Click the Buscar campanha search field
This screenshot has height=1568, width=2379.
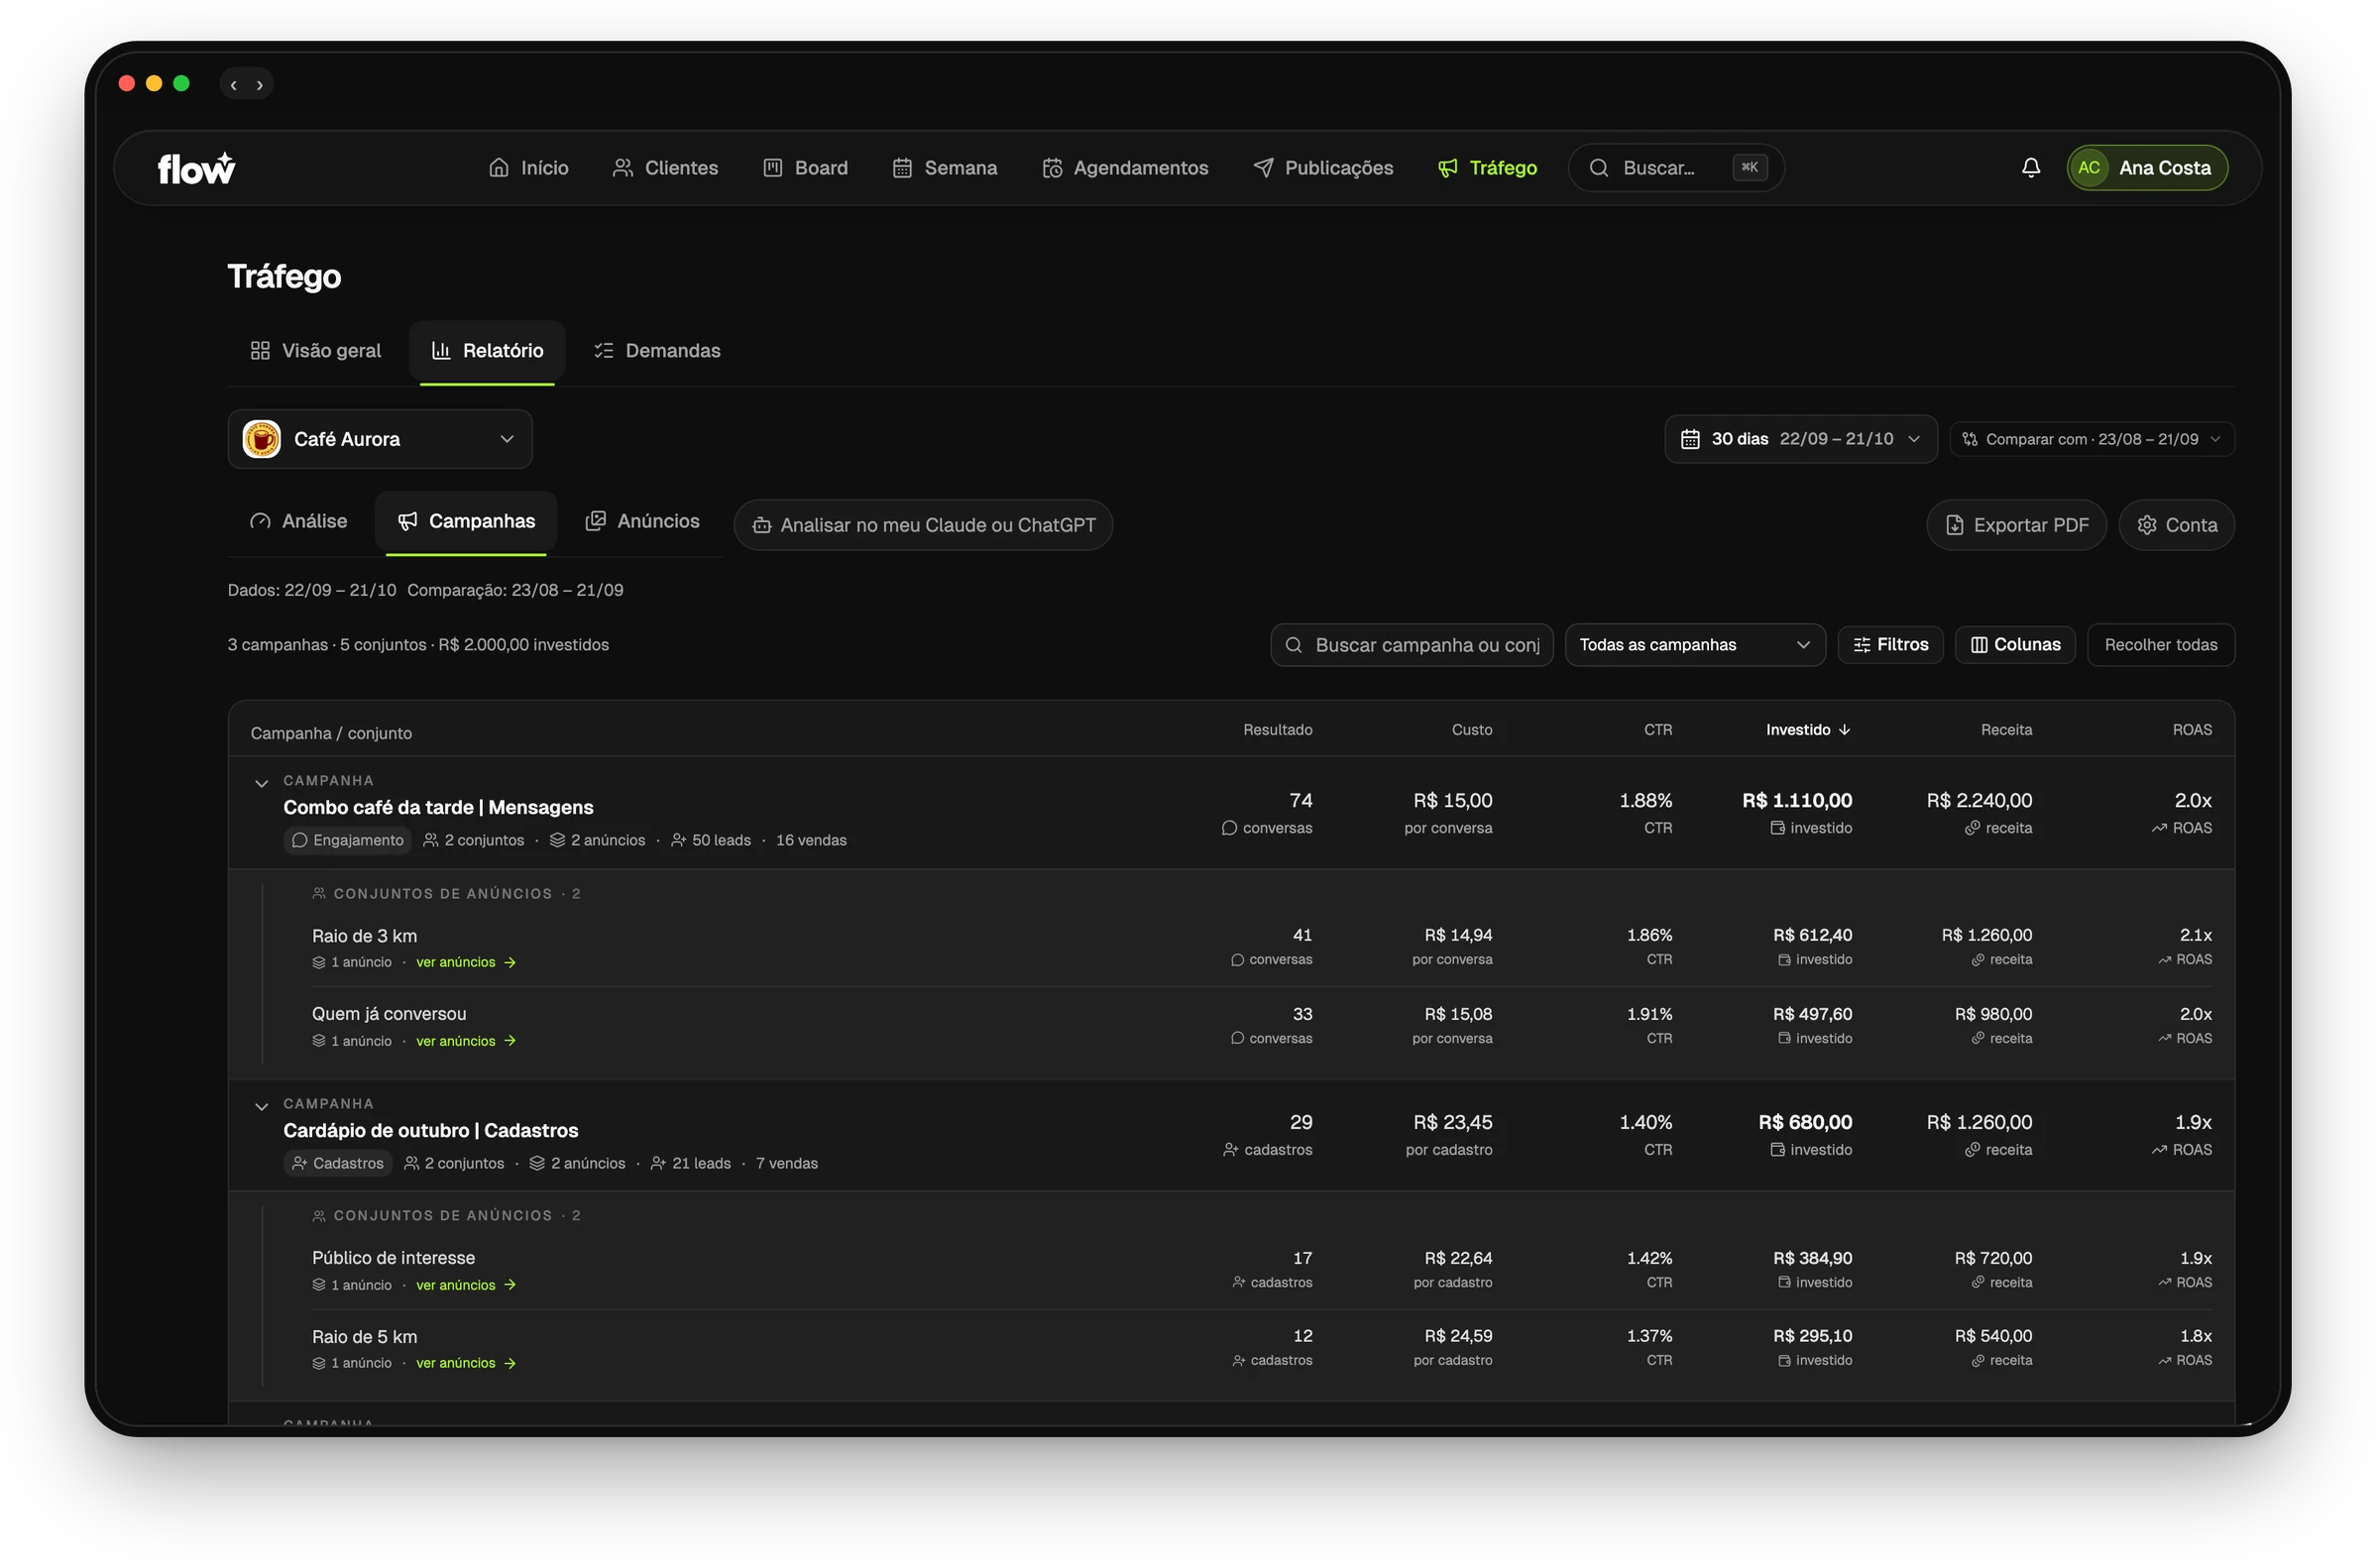click(1411, 645)
